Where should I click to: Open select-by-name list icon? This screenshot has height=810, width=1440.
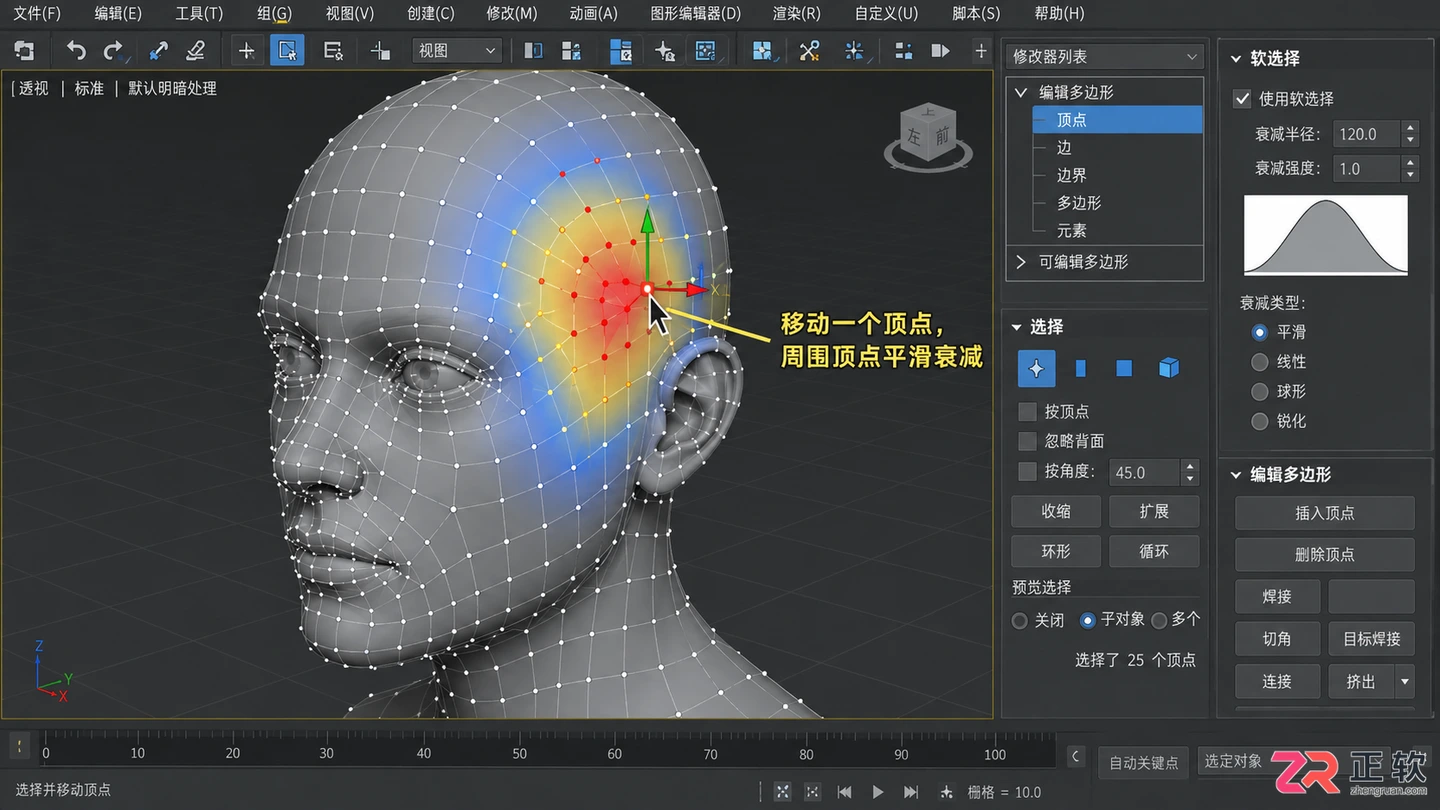[333, 50]
